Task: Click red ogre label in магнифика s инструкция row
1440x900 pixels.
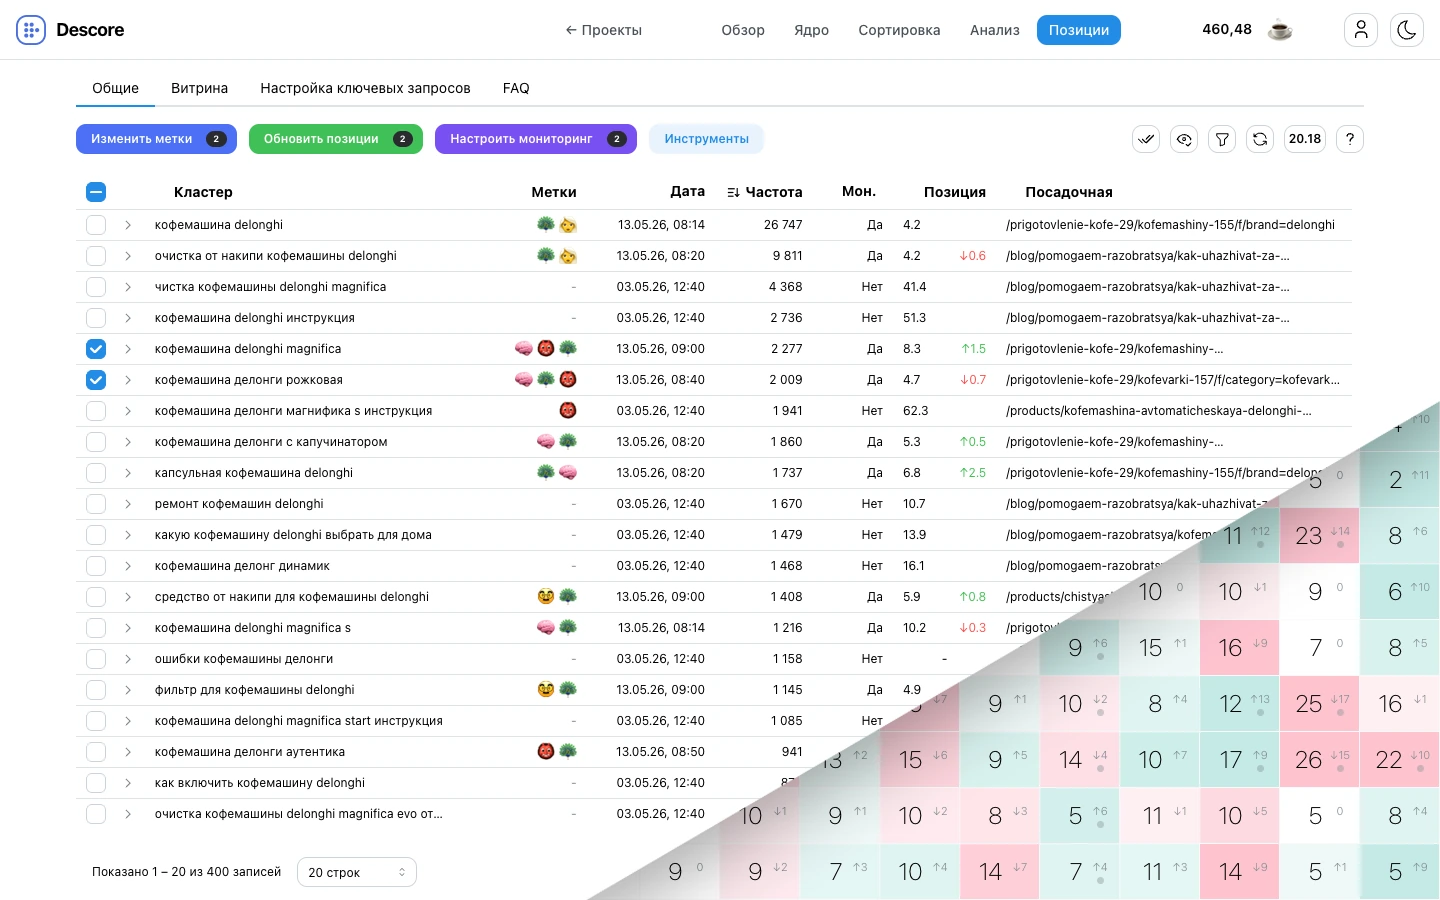Action: point(568,411)
